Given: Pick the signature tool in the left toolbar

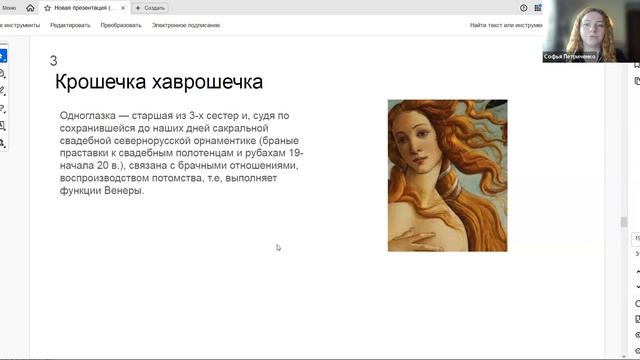Looking at the screenshot, I should (x=2, y=143).
